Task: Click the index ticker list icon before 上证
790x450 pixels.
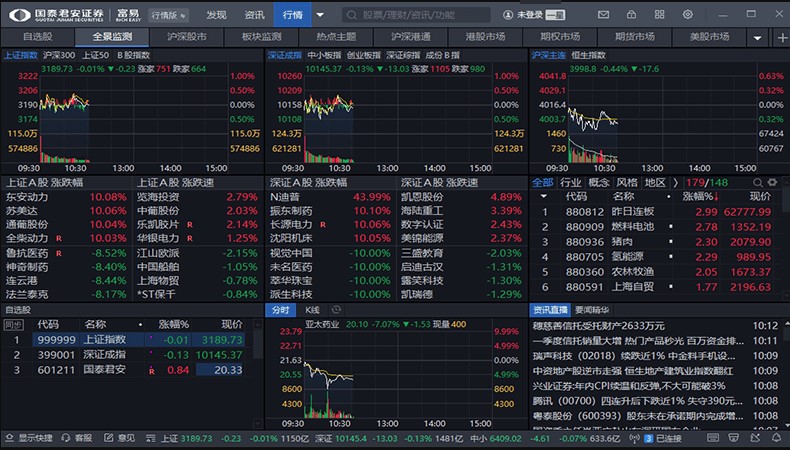Action: click(x=150, y=438)
